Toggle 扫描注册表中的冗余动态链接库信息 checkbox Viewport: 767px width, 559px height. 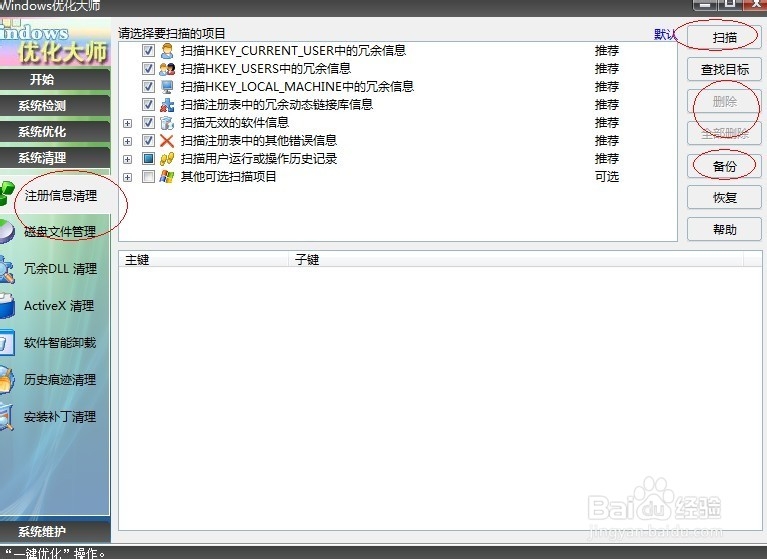(x=148, y=105)
